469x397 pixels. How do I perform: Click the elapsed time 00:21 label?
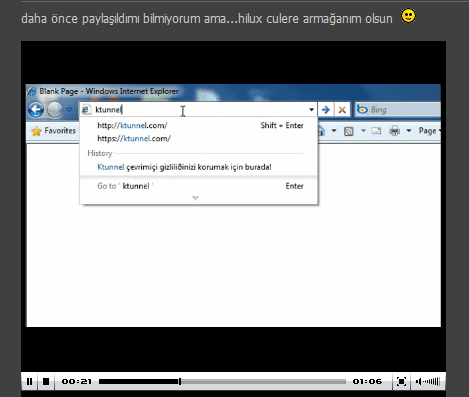coord(77,381)
